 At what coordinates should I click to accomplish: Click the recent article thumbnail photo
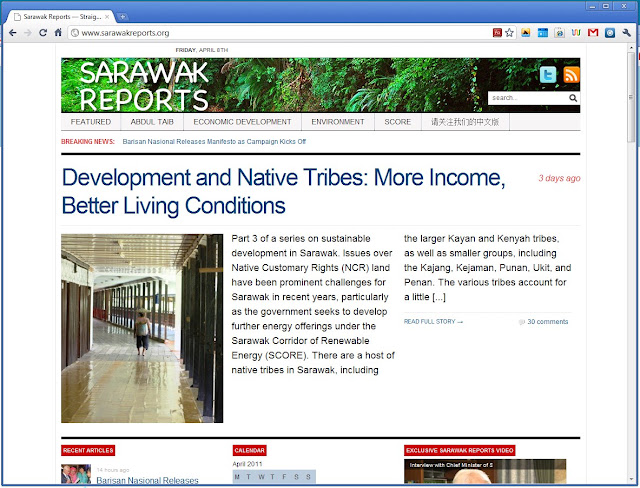(76, 474)
